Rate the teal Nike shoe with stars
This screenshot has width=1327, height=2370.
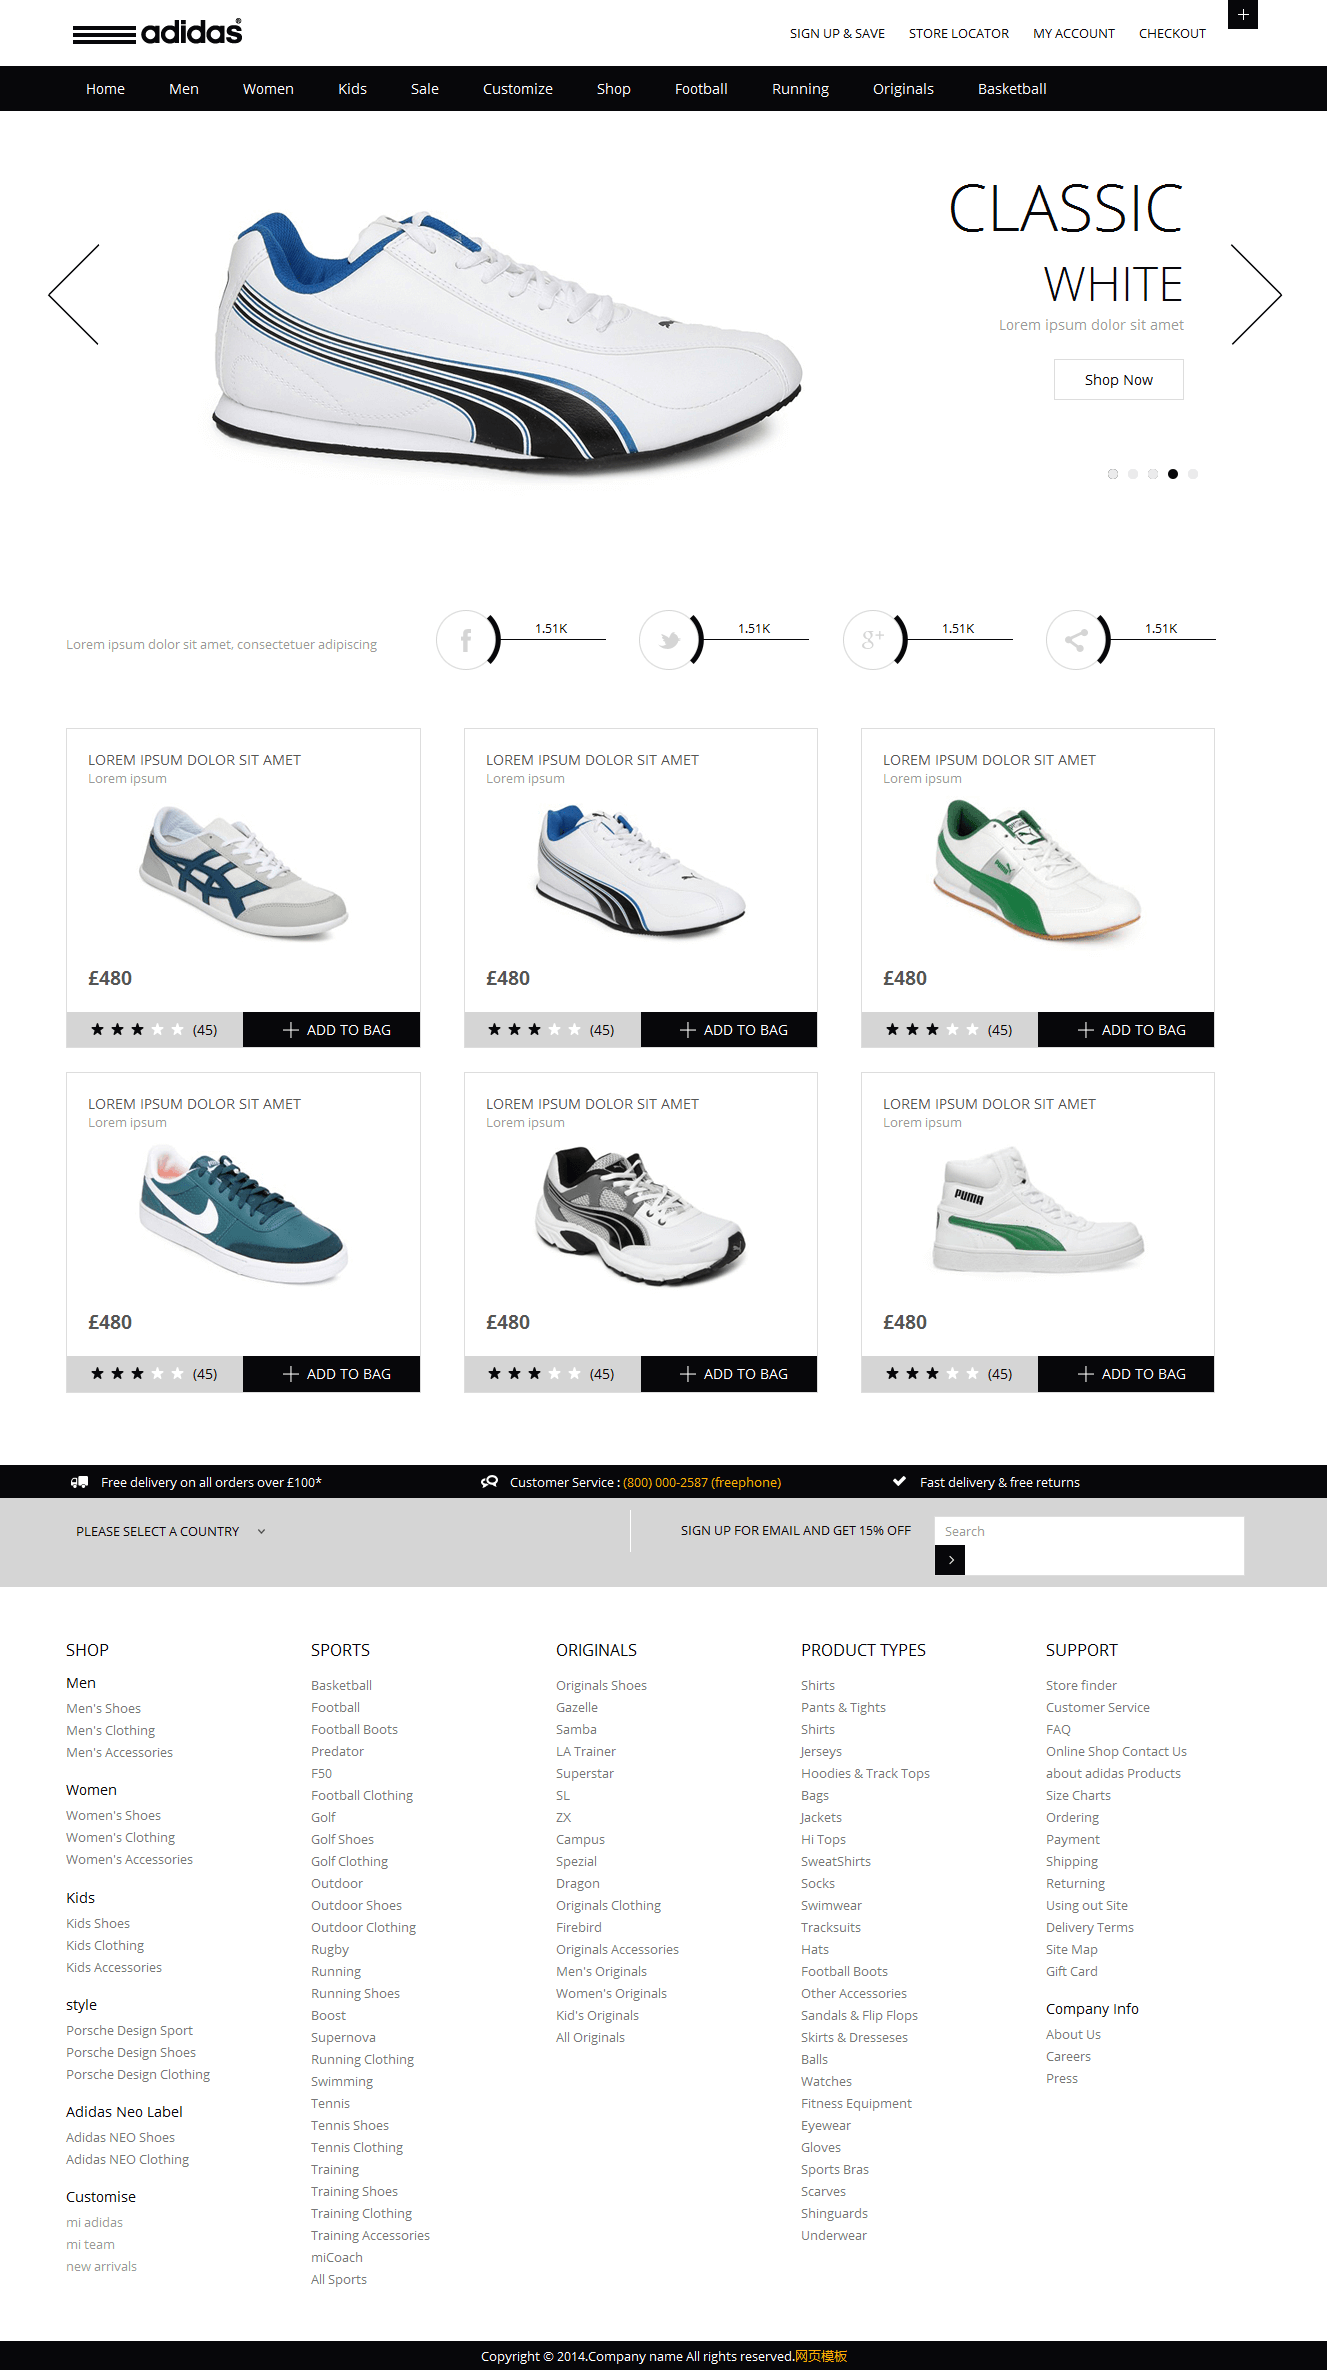click(x=137, y=1374)
